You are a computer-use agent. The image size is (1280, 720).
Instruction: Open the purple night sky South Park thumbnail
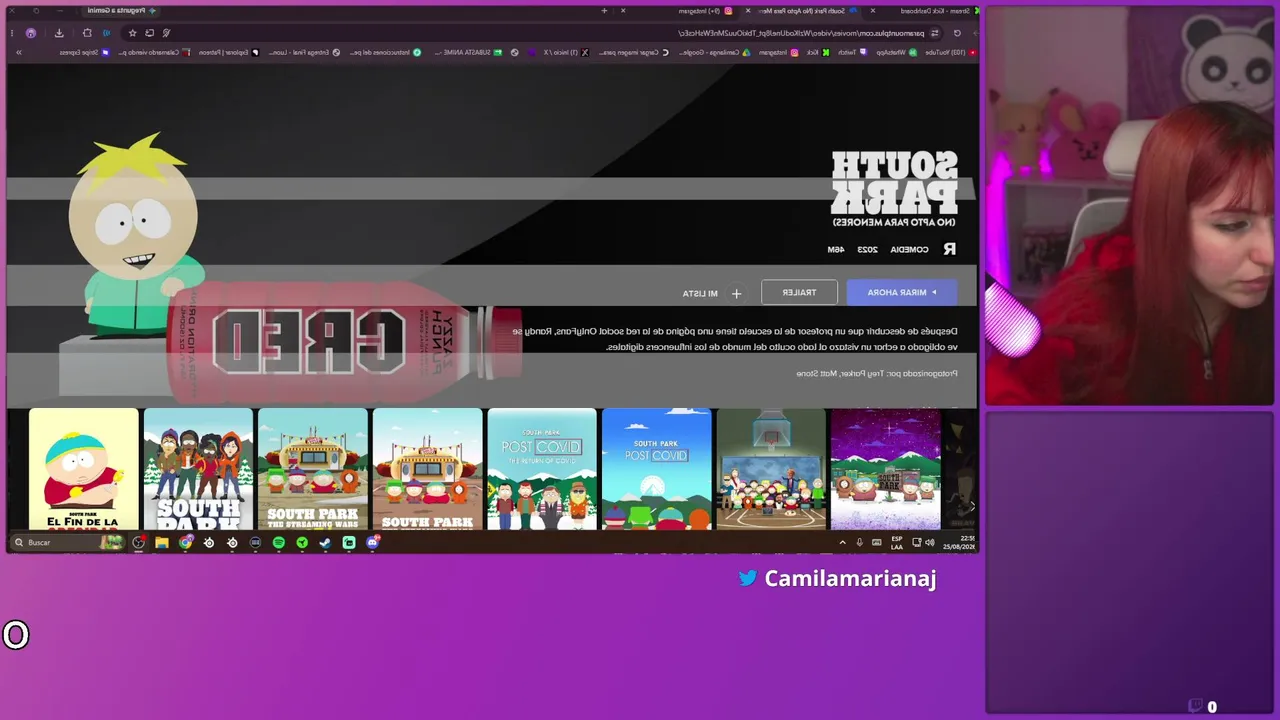(886, 469)
